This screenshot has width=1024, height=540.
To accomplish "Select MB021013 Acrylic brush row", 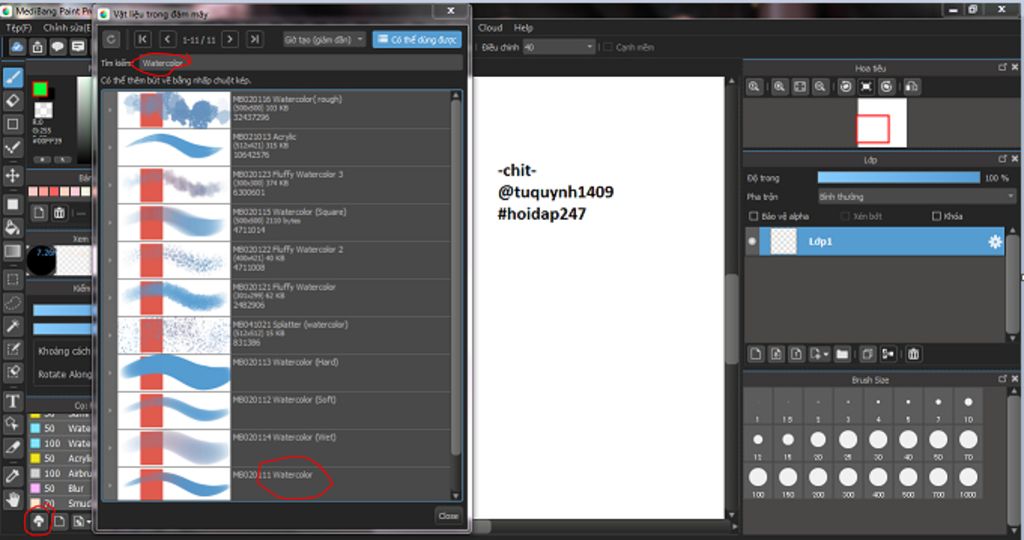I will tap(277, 147).
